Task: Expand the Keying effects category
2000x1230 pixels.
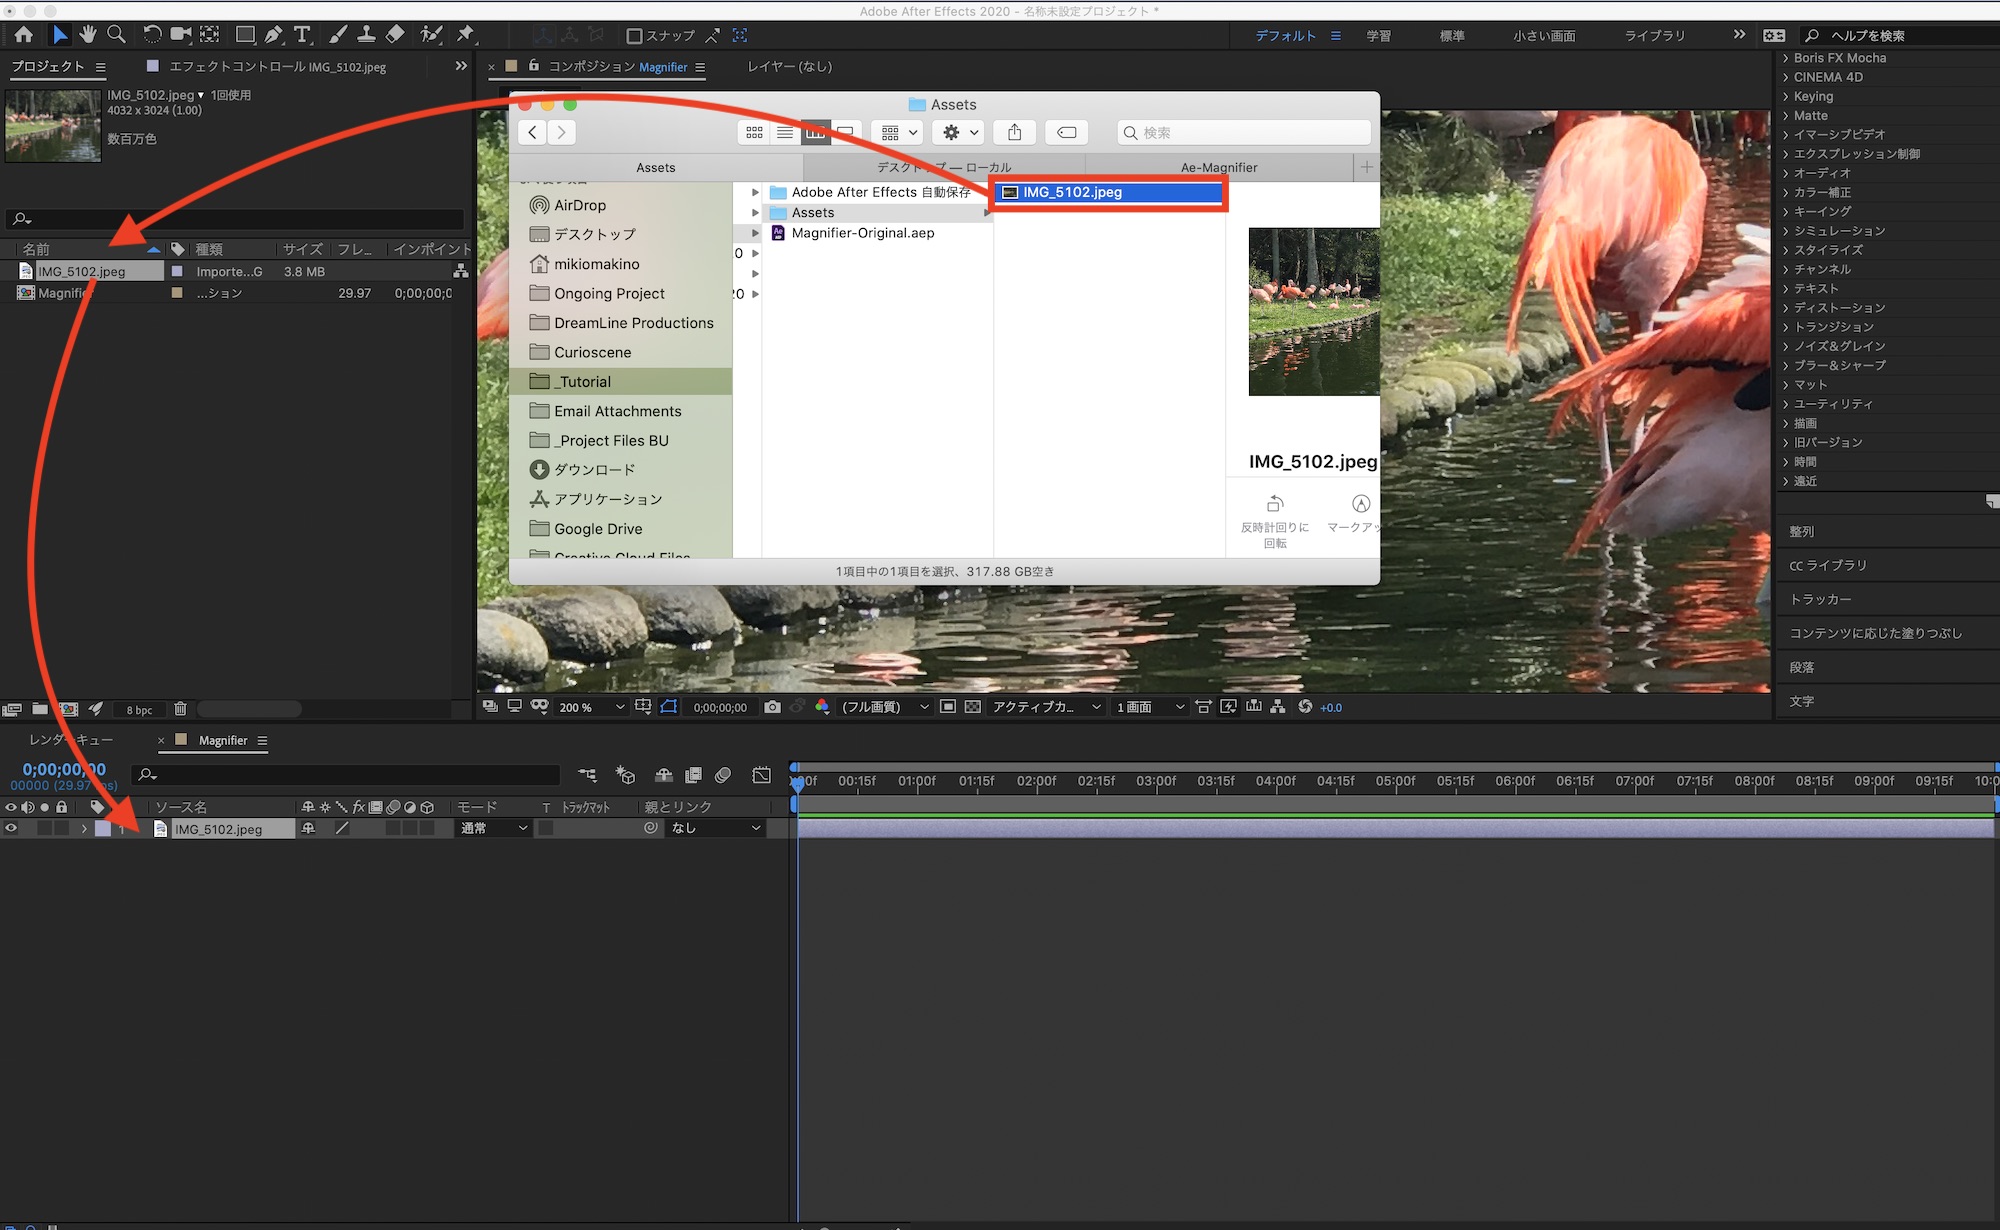Action: tap(1786, 96)
